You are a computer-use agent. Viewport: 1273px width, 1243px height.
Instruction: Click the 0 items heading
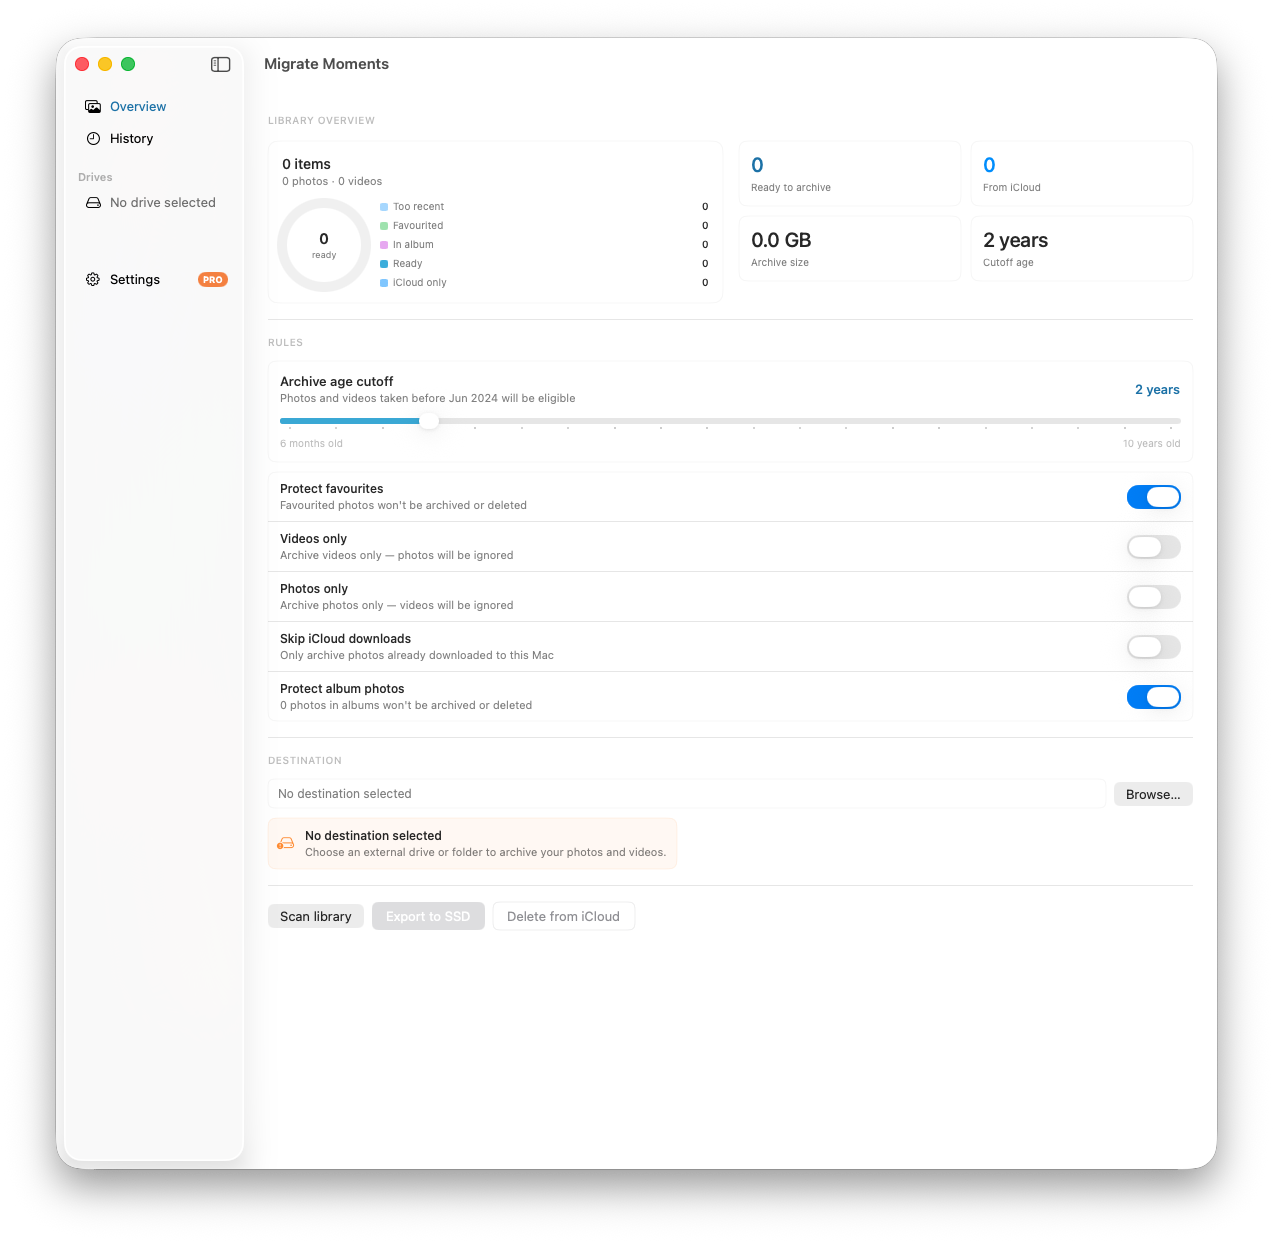[x=306, y=164]
